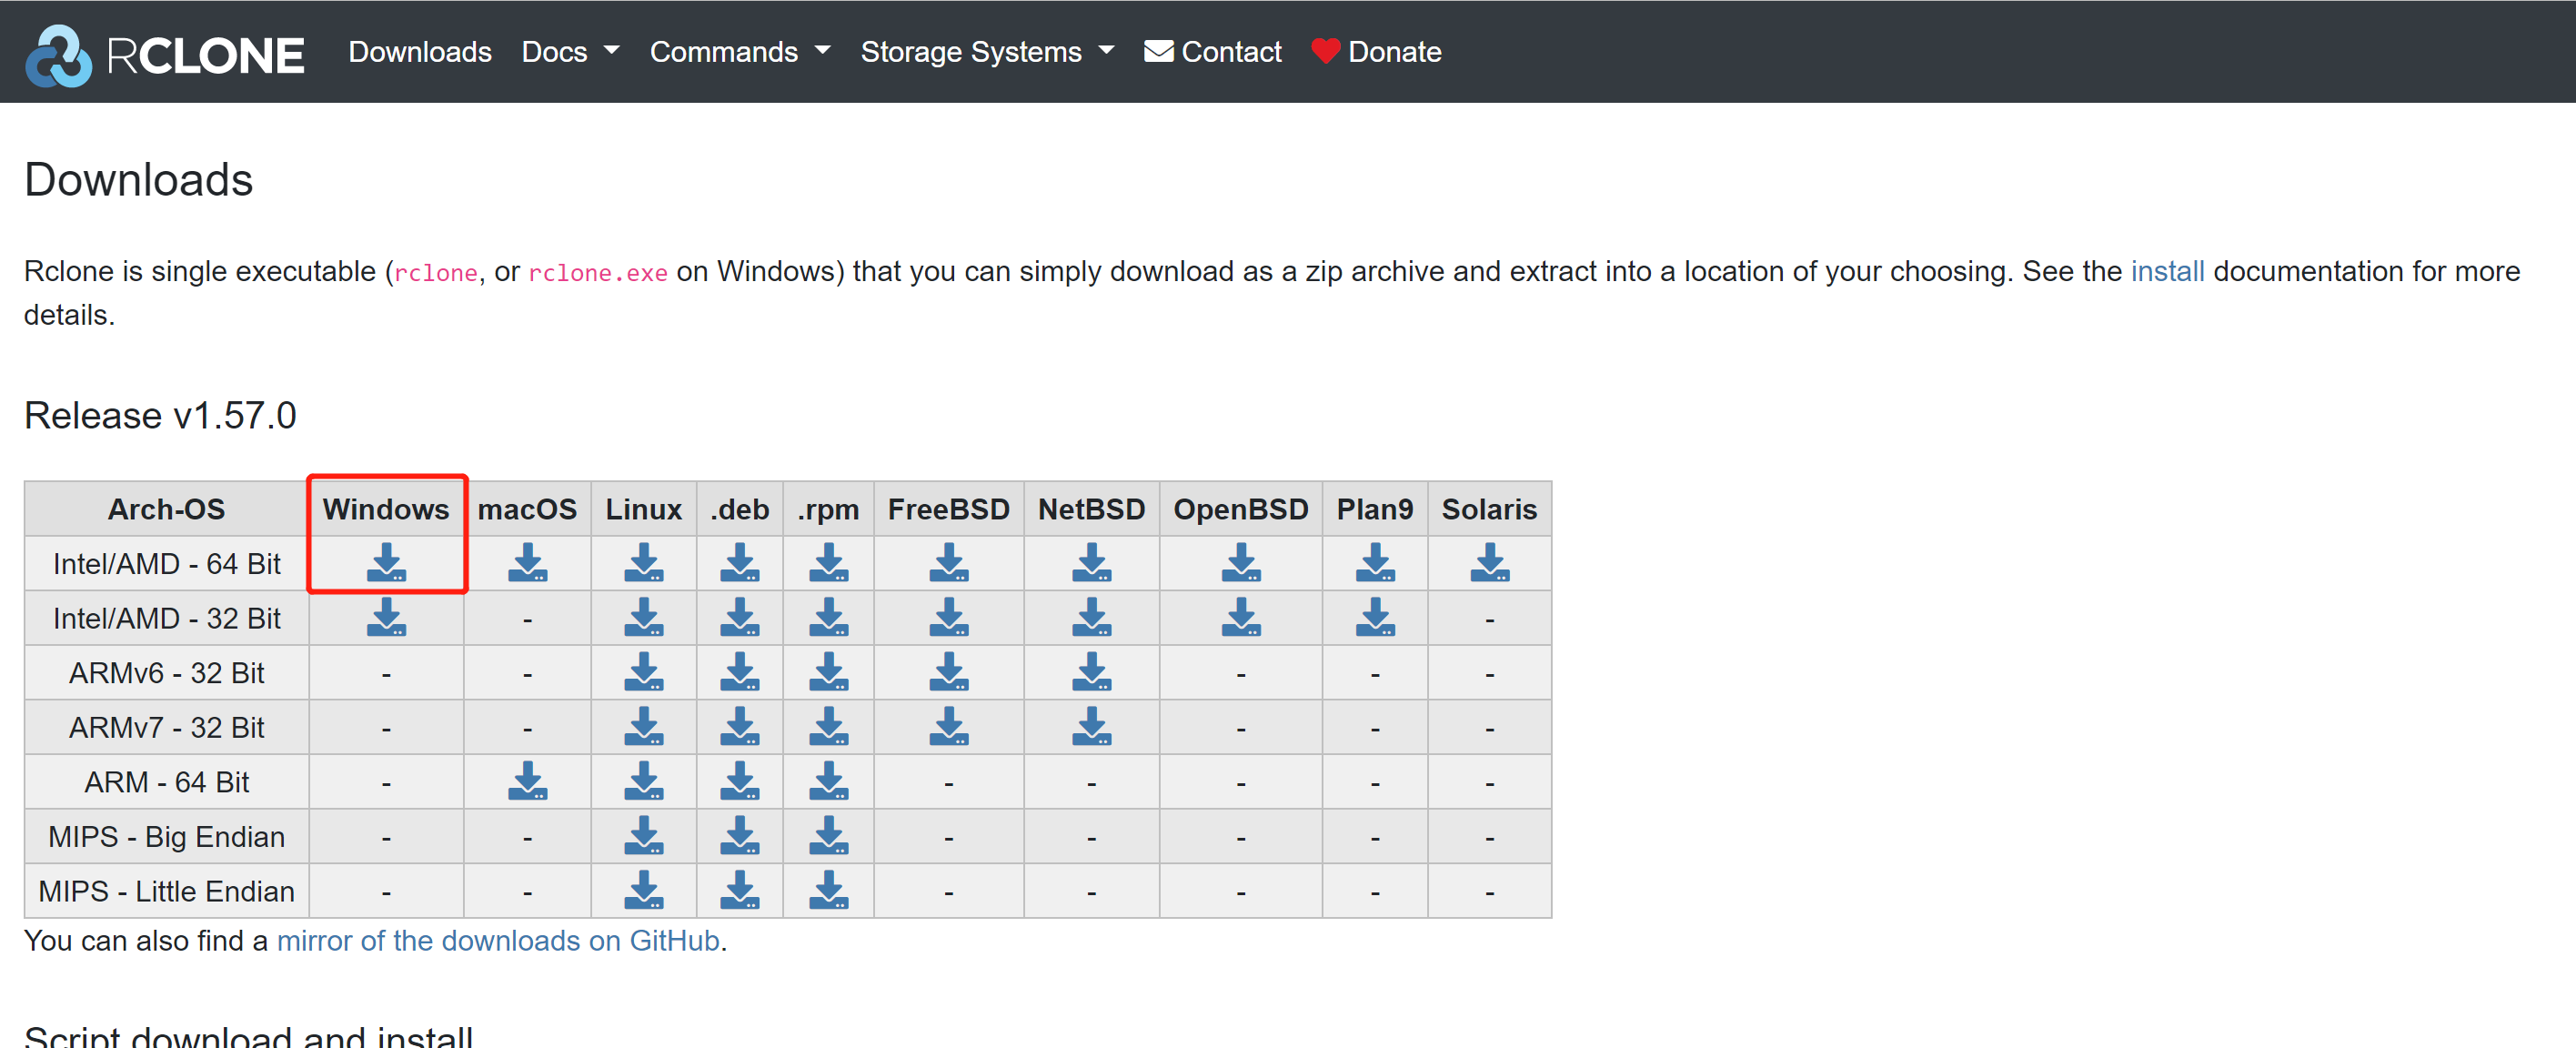The width and height of the screenshot is (2576, 1048).
Task: Download .deb package for Intel/AMD 64 Bit
Action: tap(739, 563)
